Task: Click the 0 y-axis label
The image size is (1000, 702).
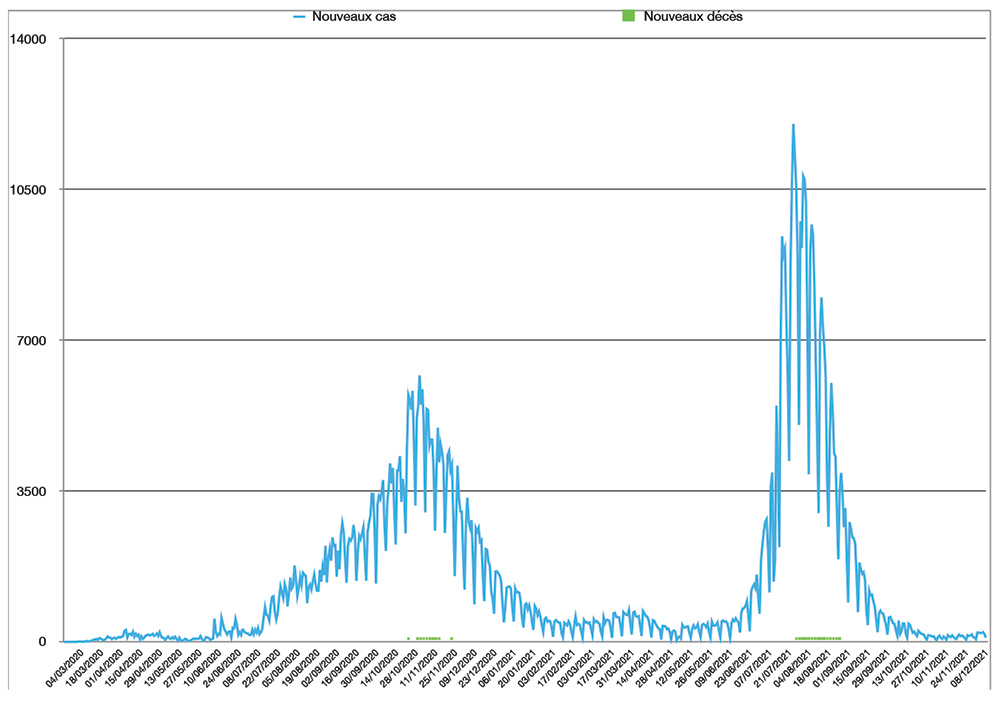Action: click(42, 642)
